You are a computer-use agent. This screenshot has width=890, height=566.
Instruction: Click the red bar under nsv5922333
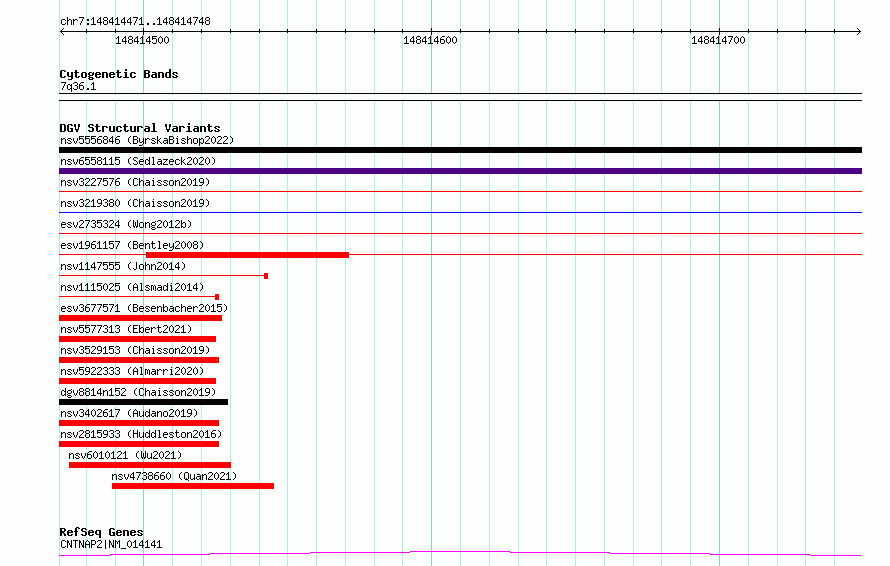click(137, 381)
